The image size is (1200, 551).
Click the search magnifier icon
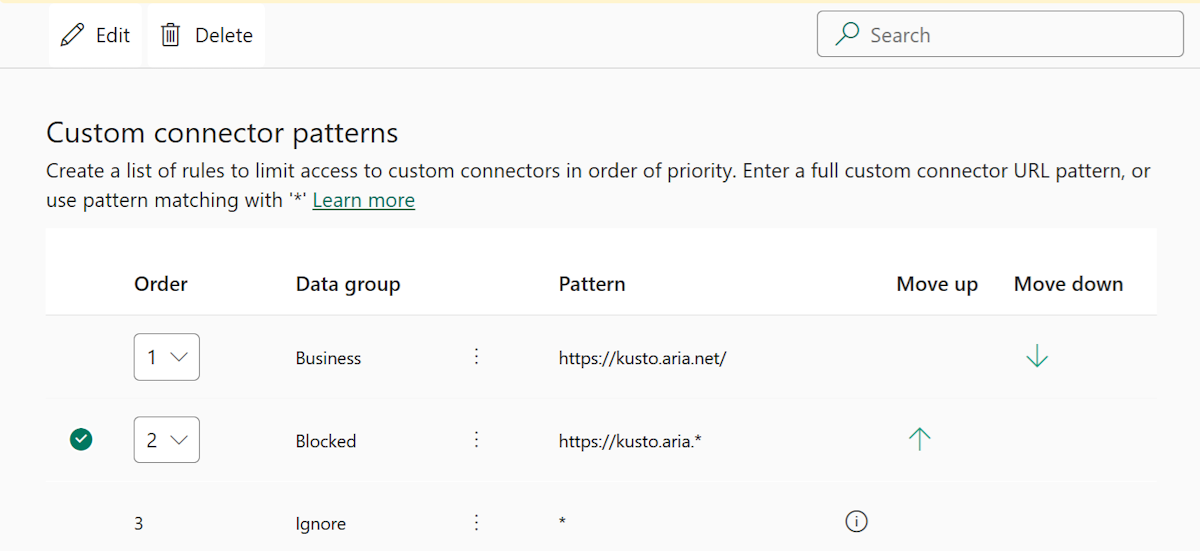847,35
